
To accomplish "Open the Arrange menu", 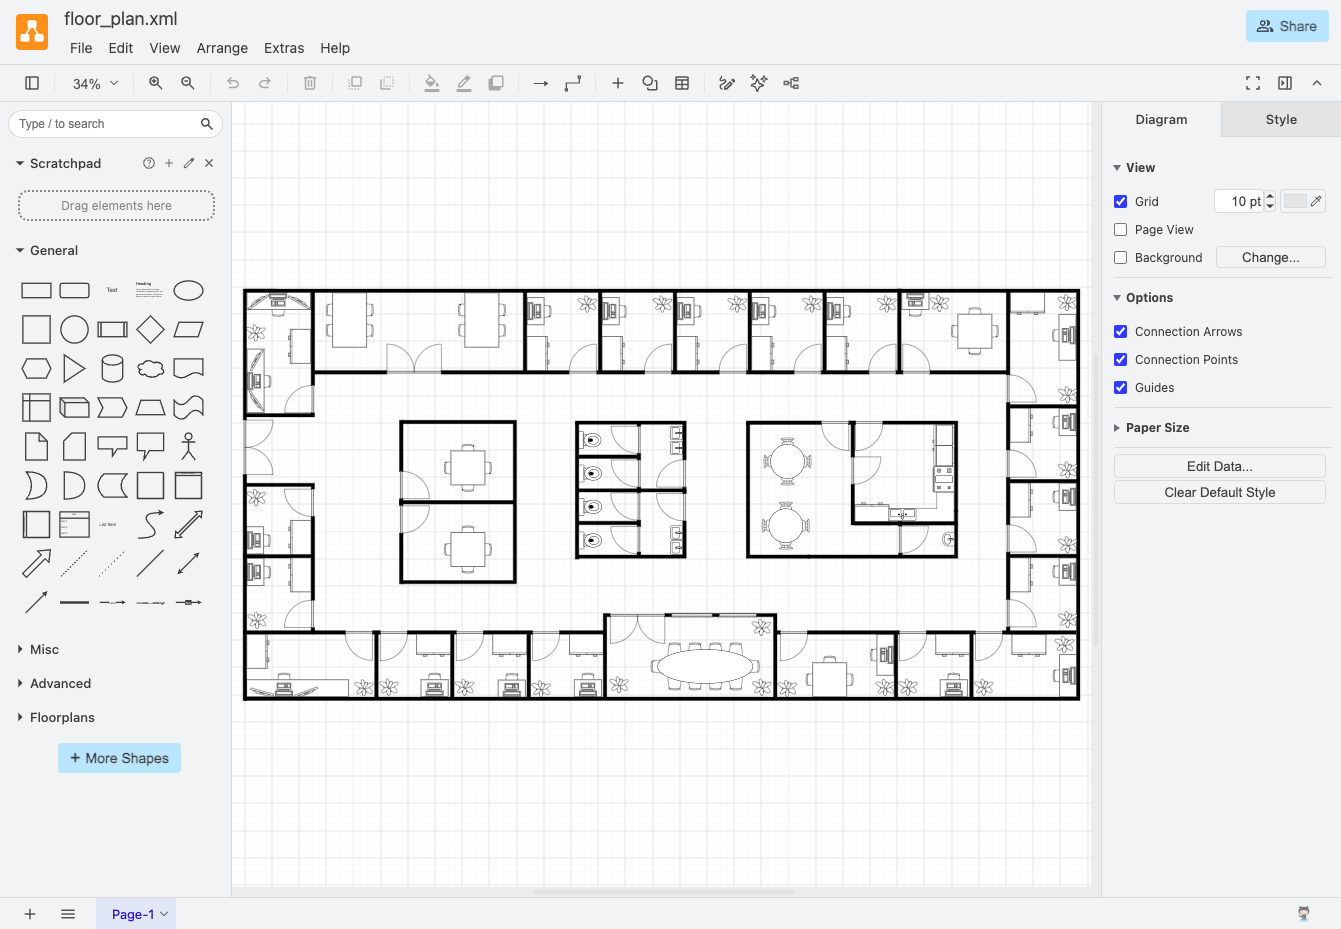I will coord(222,48).
